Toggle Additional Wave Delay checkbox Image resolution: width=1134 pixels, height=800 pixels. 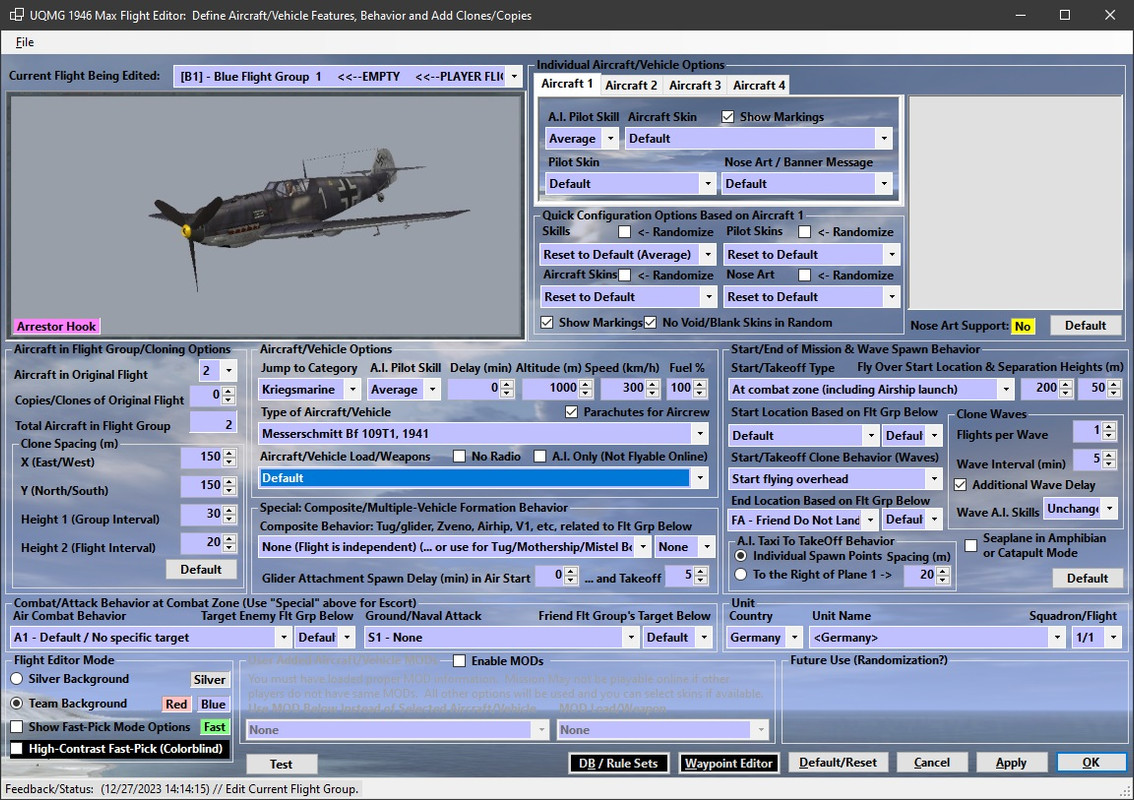tap(960, 485)
